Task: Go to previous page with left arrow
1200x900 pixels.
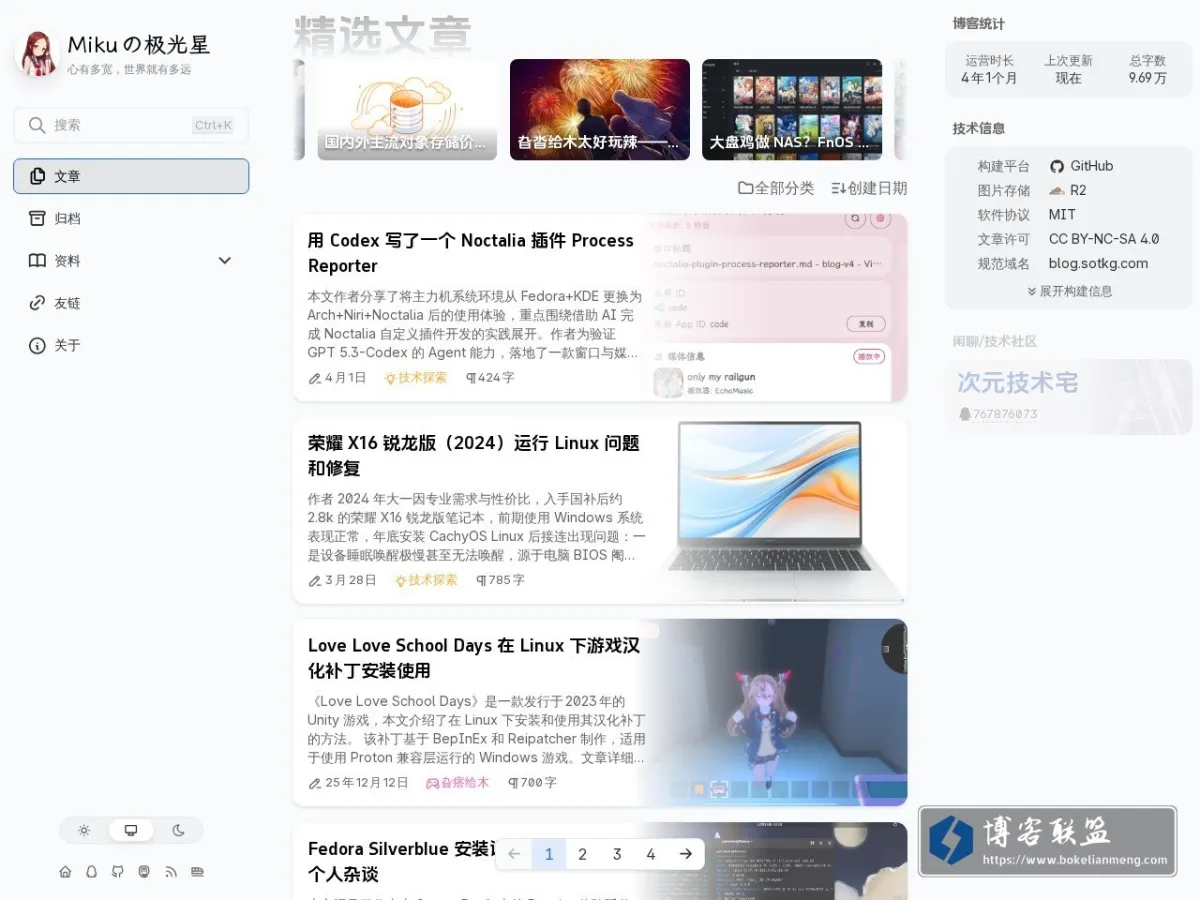Action: pos(514,854)
